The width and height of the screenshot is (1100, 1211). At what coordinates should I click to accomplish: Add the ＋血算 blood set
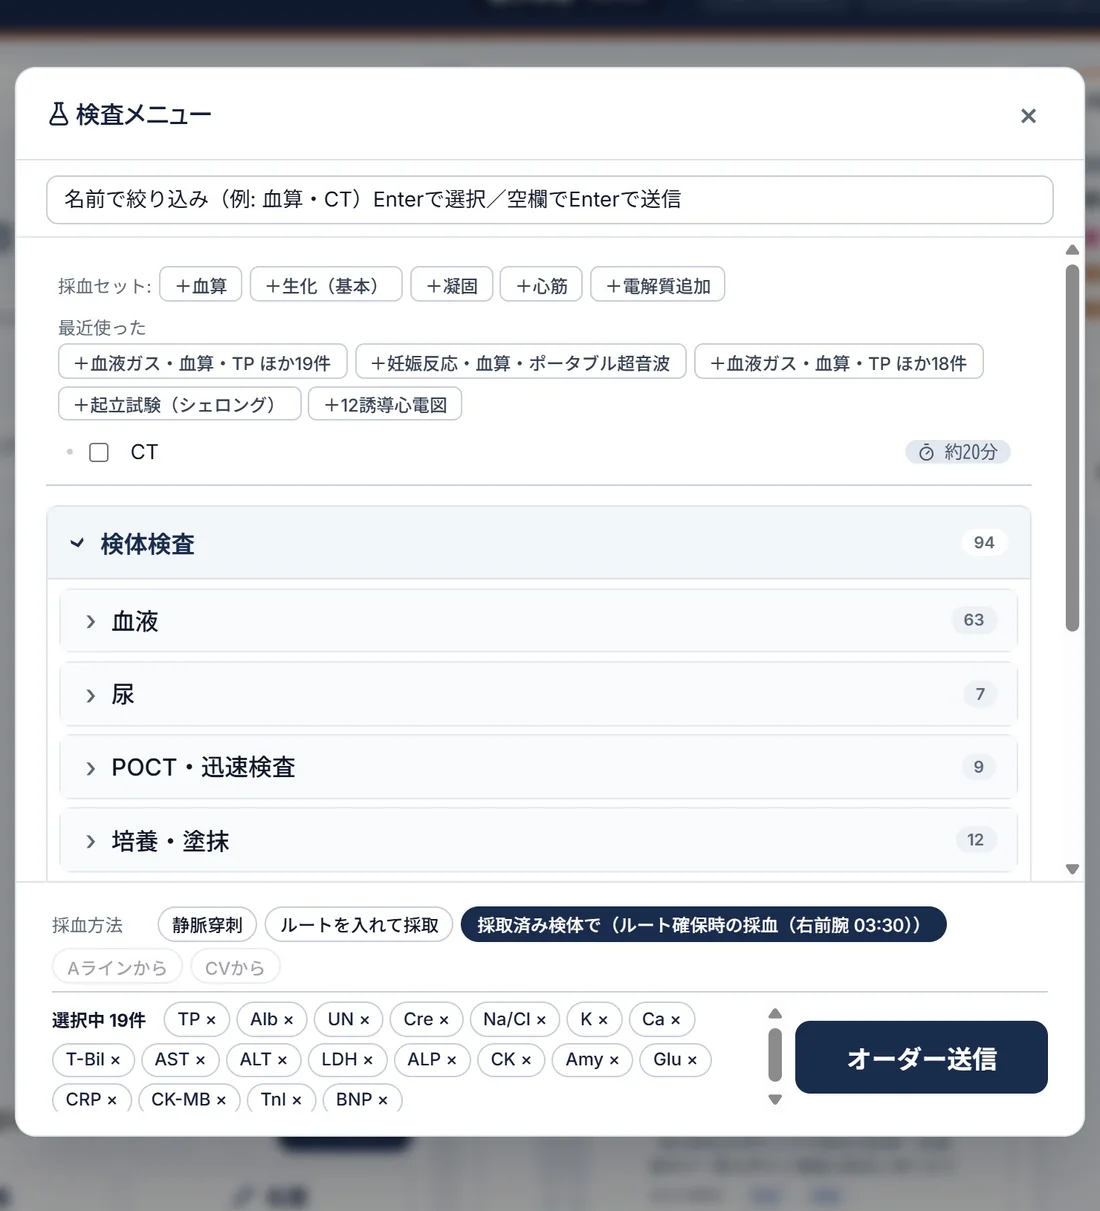tap(201, 285)
